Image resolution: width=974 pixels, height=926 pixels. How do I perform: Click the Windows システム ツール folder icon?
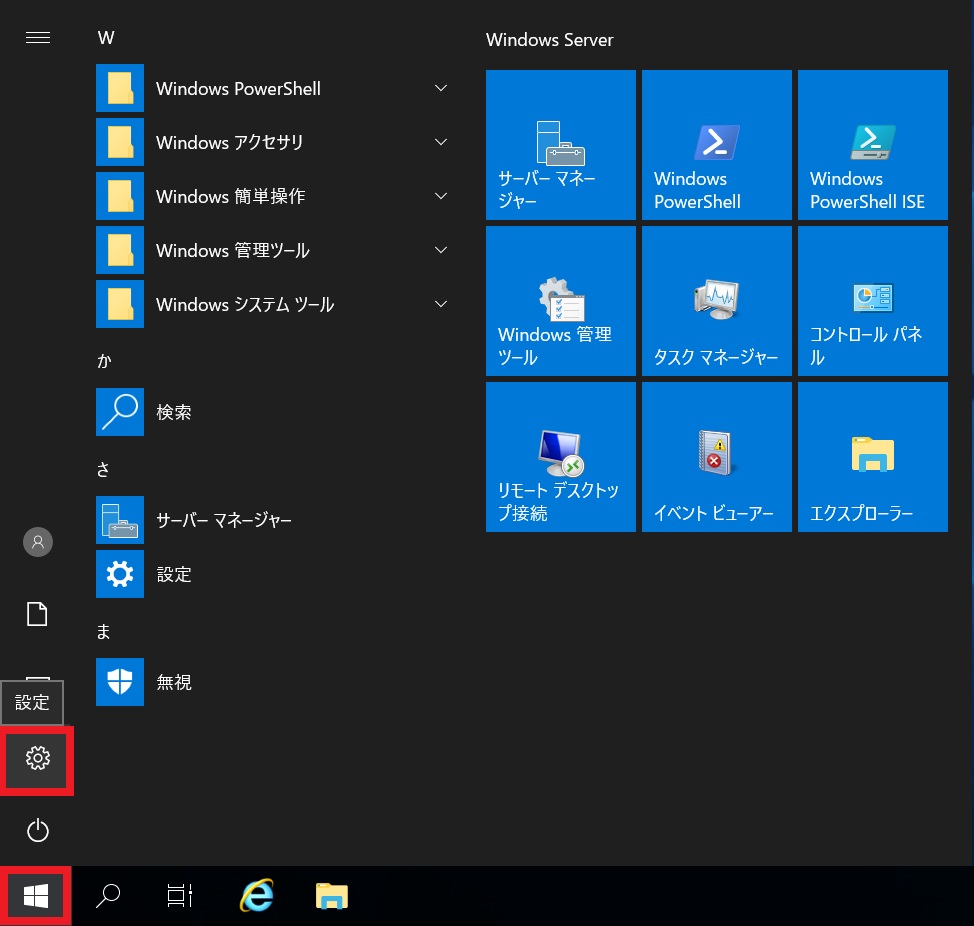tap(120, 304)
